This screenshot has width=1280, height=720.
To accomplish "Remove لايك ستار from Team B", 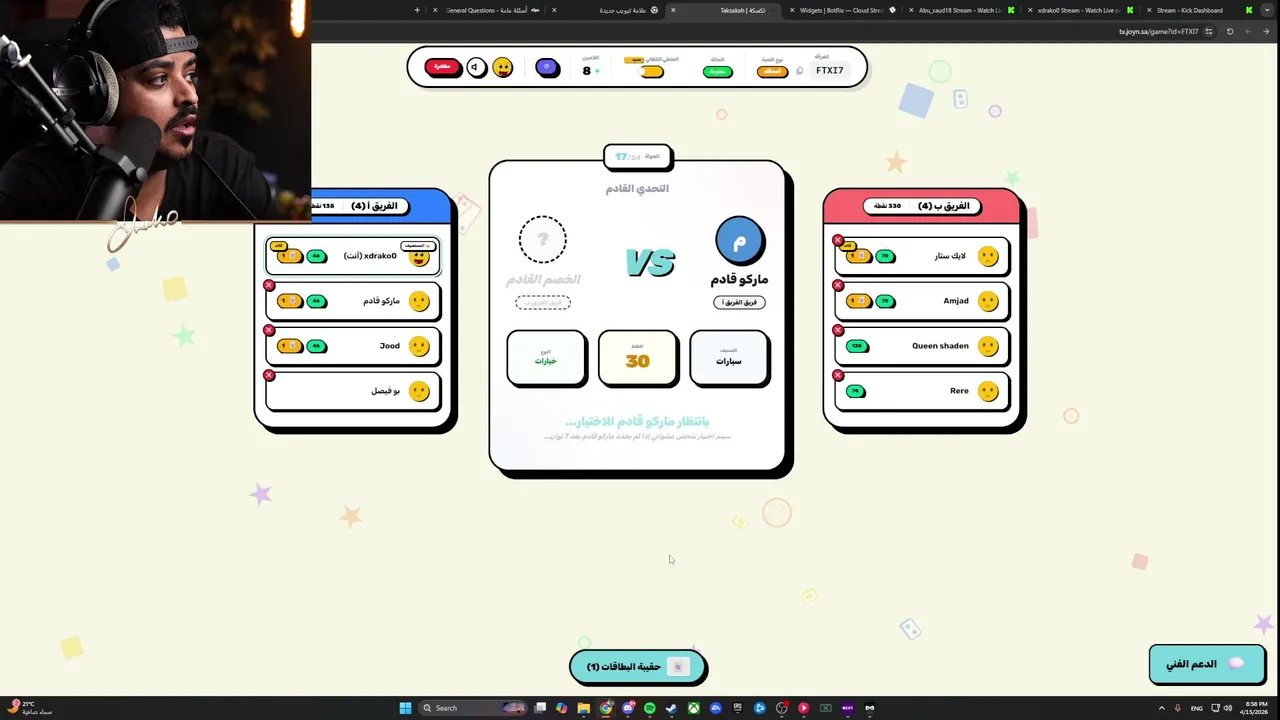I will click(x=838, y=240).
